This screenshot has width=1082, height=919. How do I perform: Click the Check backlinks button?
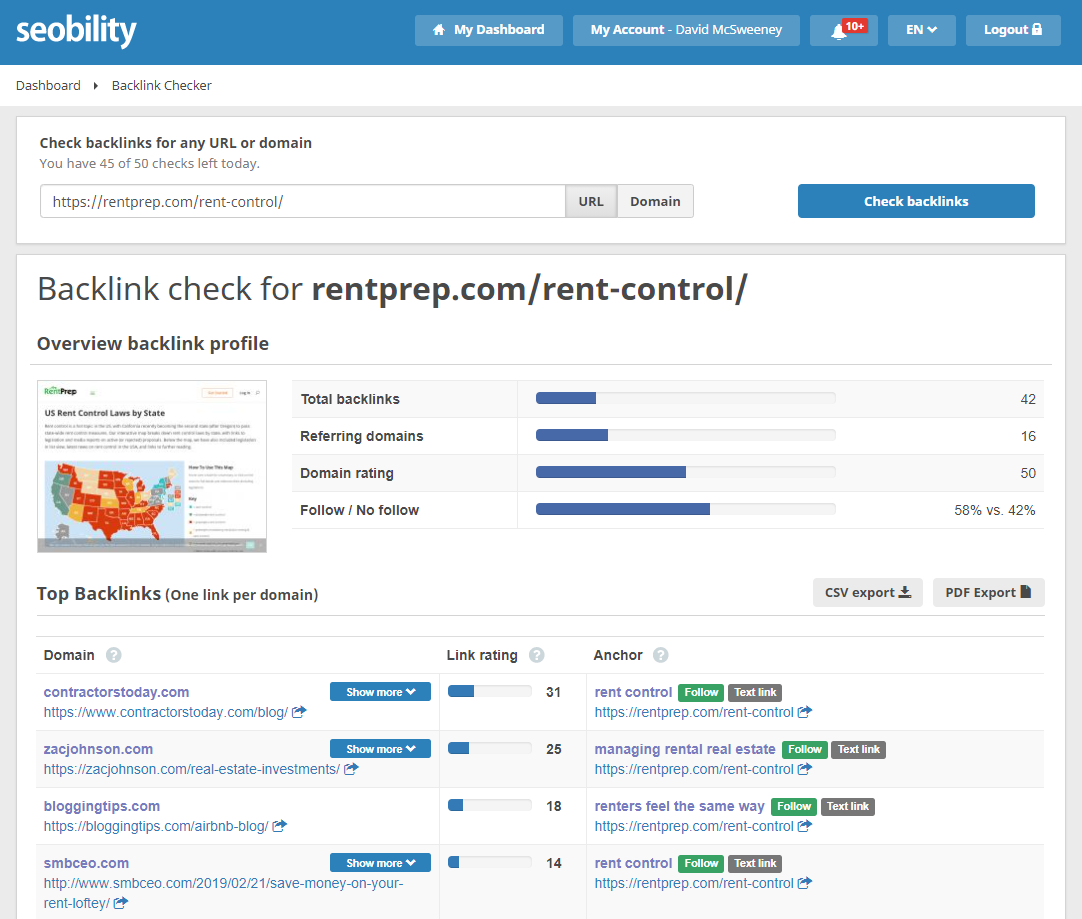click(x=916, y=201)
